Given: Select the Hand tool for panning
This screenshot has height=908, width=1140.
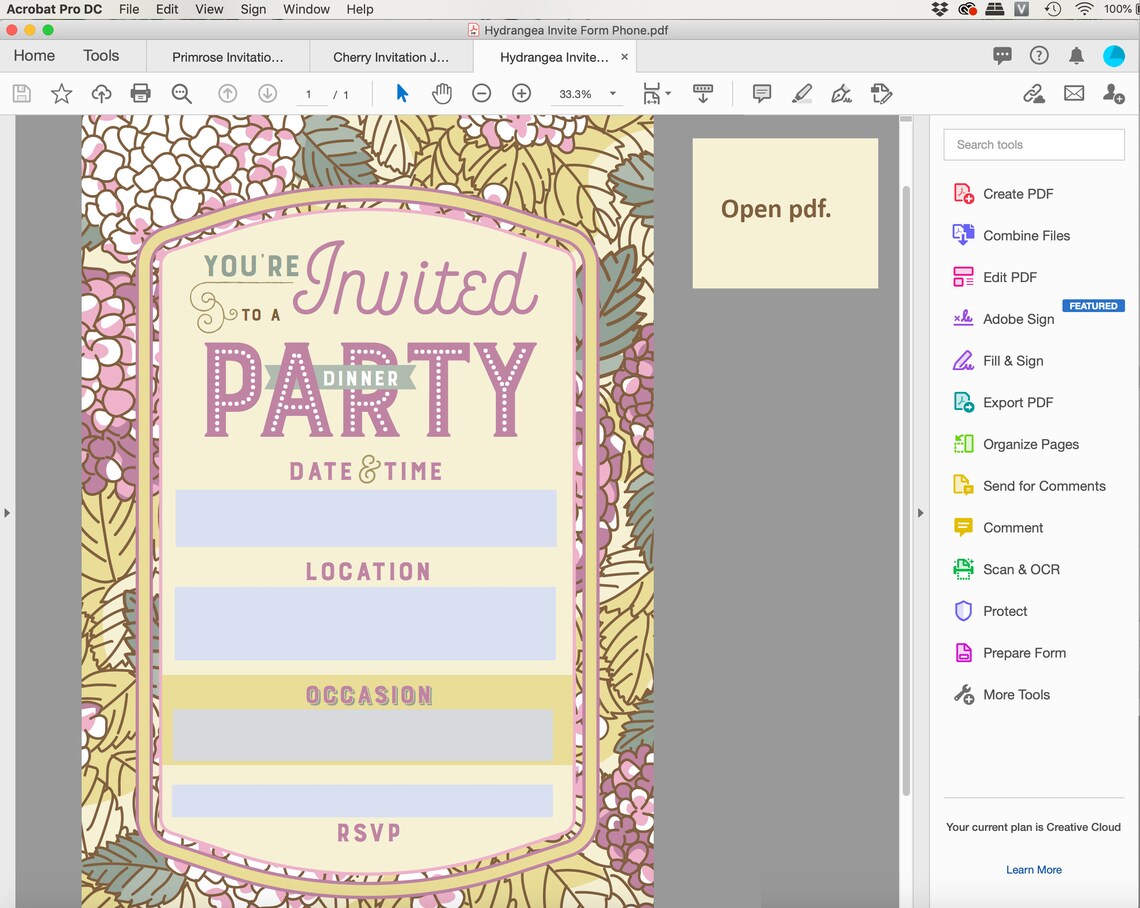Looking at the screenshot, I should (441, 93).
